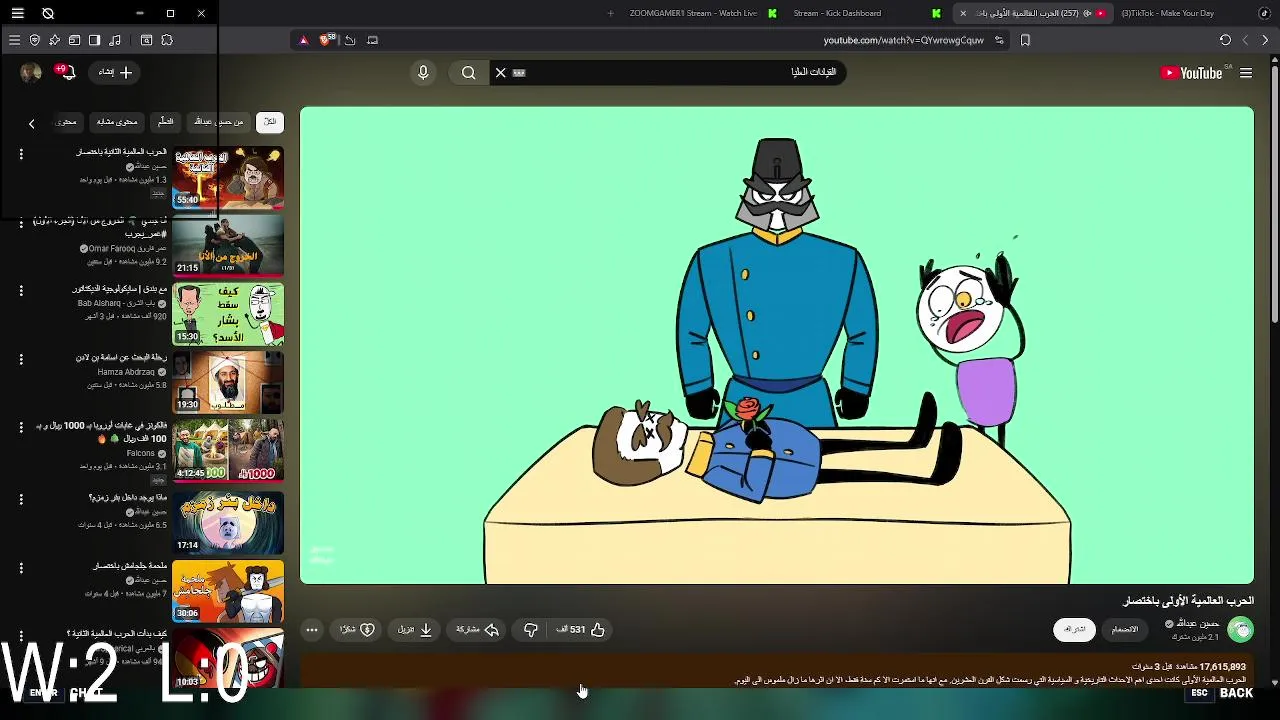Screen dimensions: 1280x720
Task: Open the 17:14 Zamzam well video thumbnail
Action: pyautogui.click(x=228, y=522)
